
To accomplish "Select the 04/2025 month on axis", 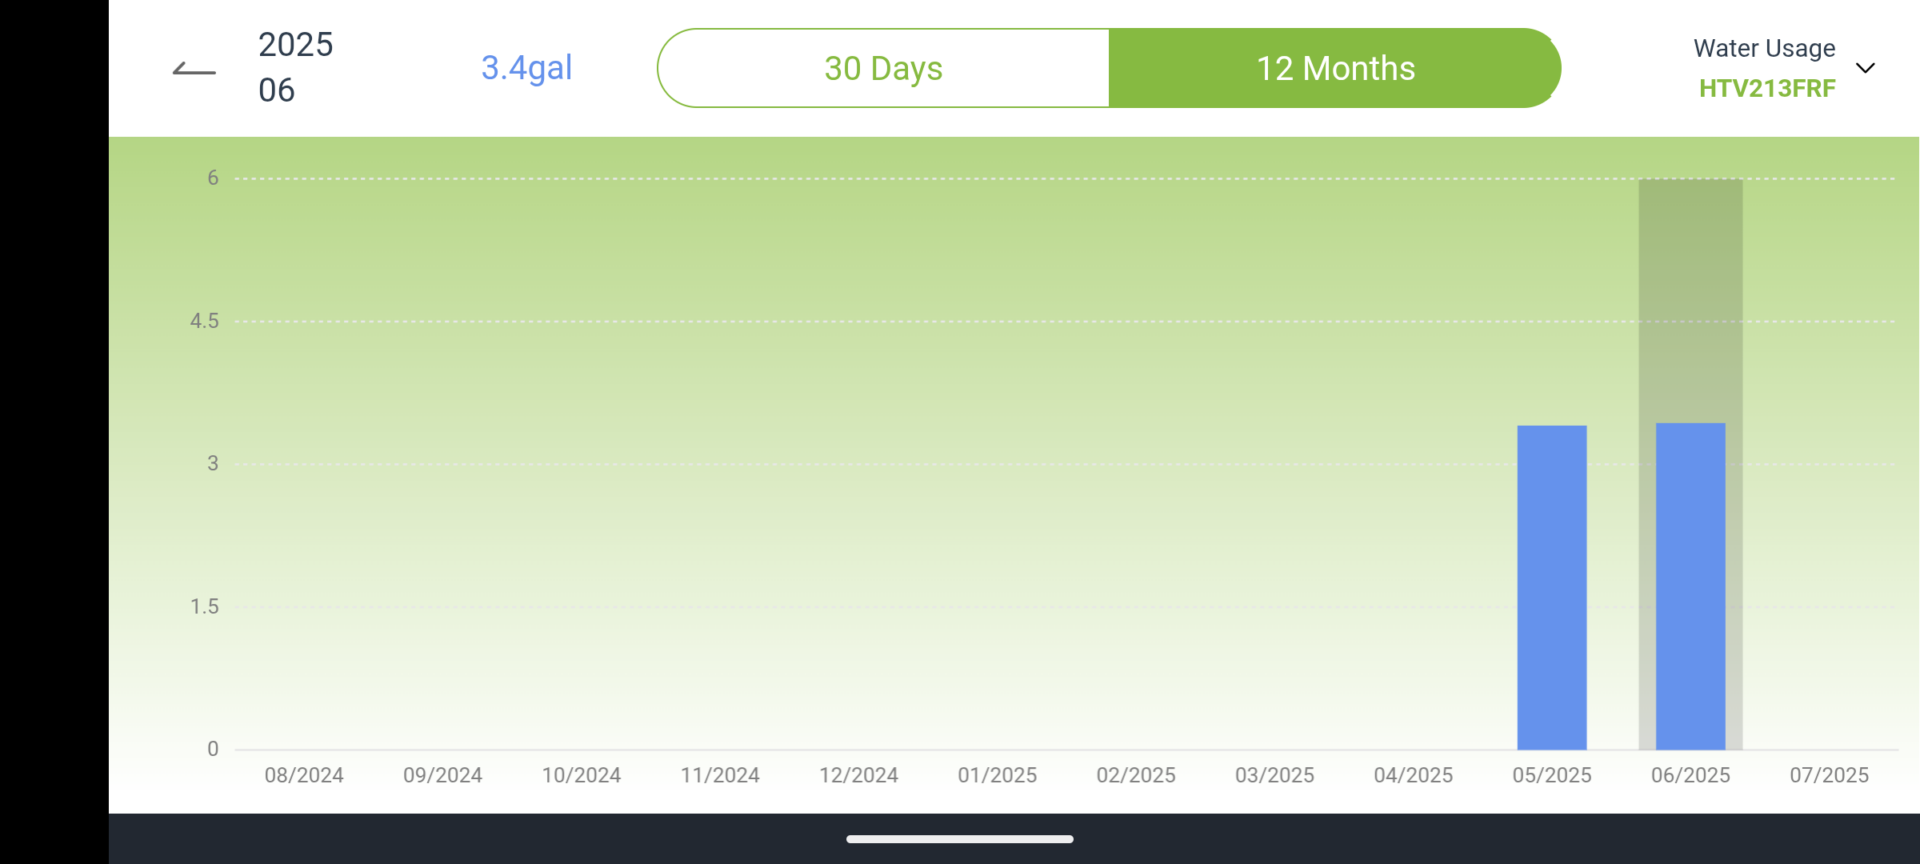I will point(1413,775).
